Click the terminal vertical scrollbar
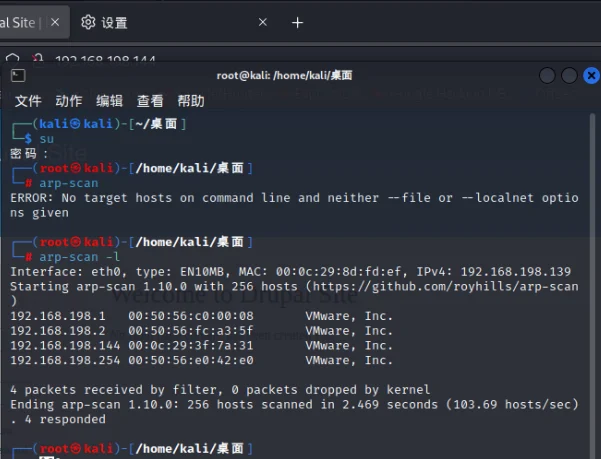The image size is (601, 459). tap(592, 284)
